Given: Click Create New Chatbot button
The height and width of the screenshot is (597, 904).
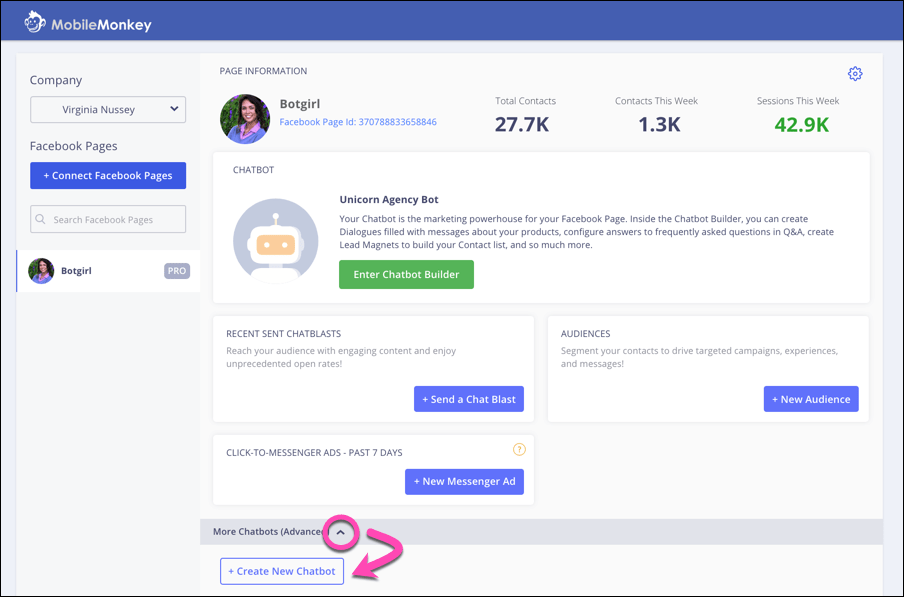Looking at the screenshot, I should pos(282,571).
